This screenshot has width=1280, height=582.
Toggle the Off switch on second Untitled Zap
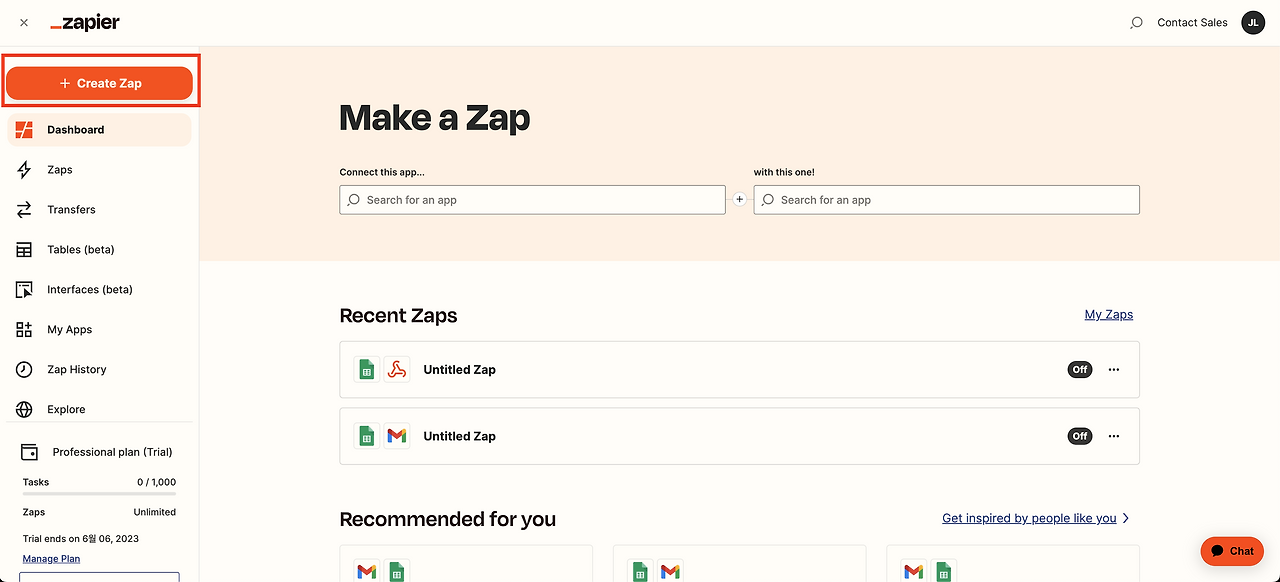pos(1080,436)
